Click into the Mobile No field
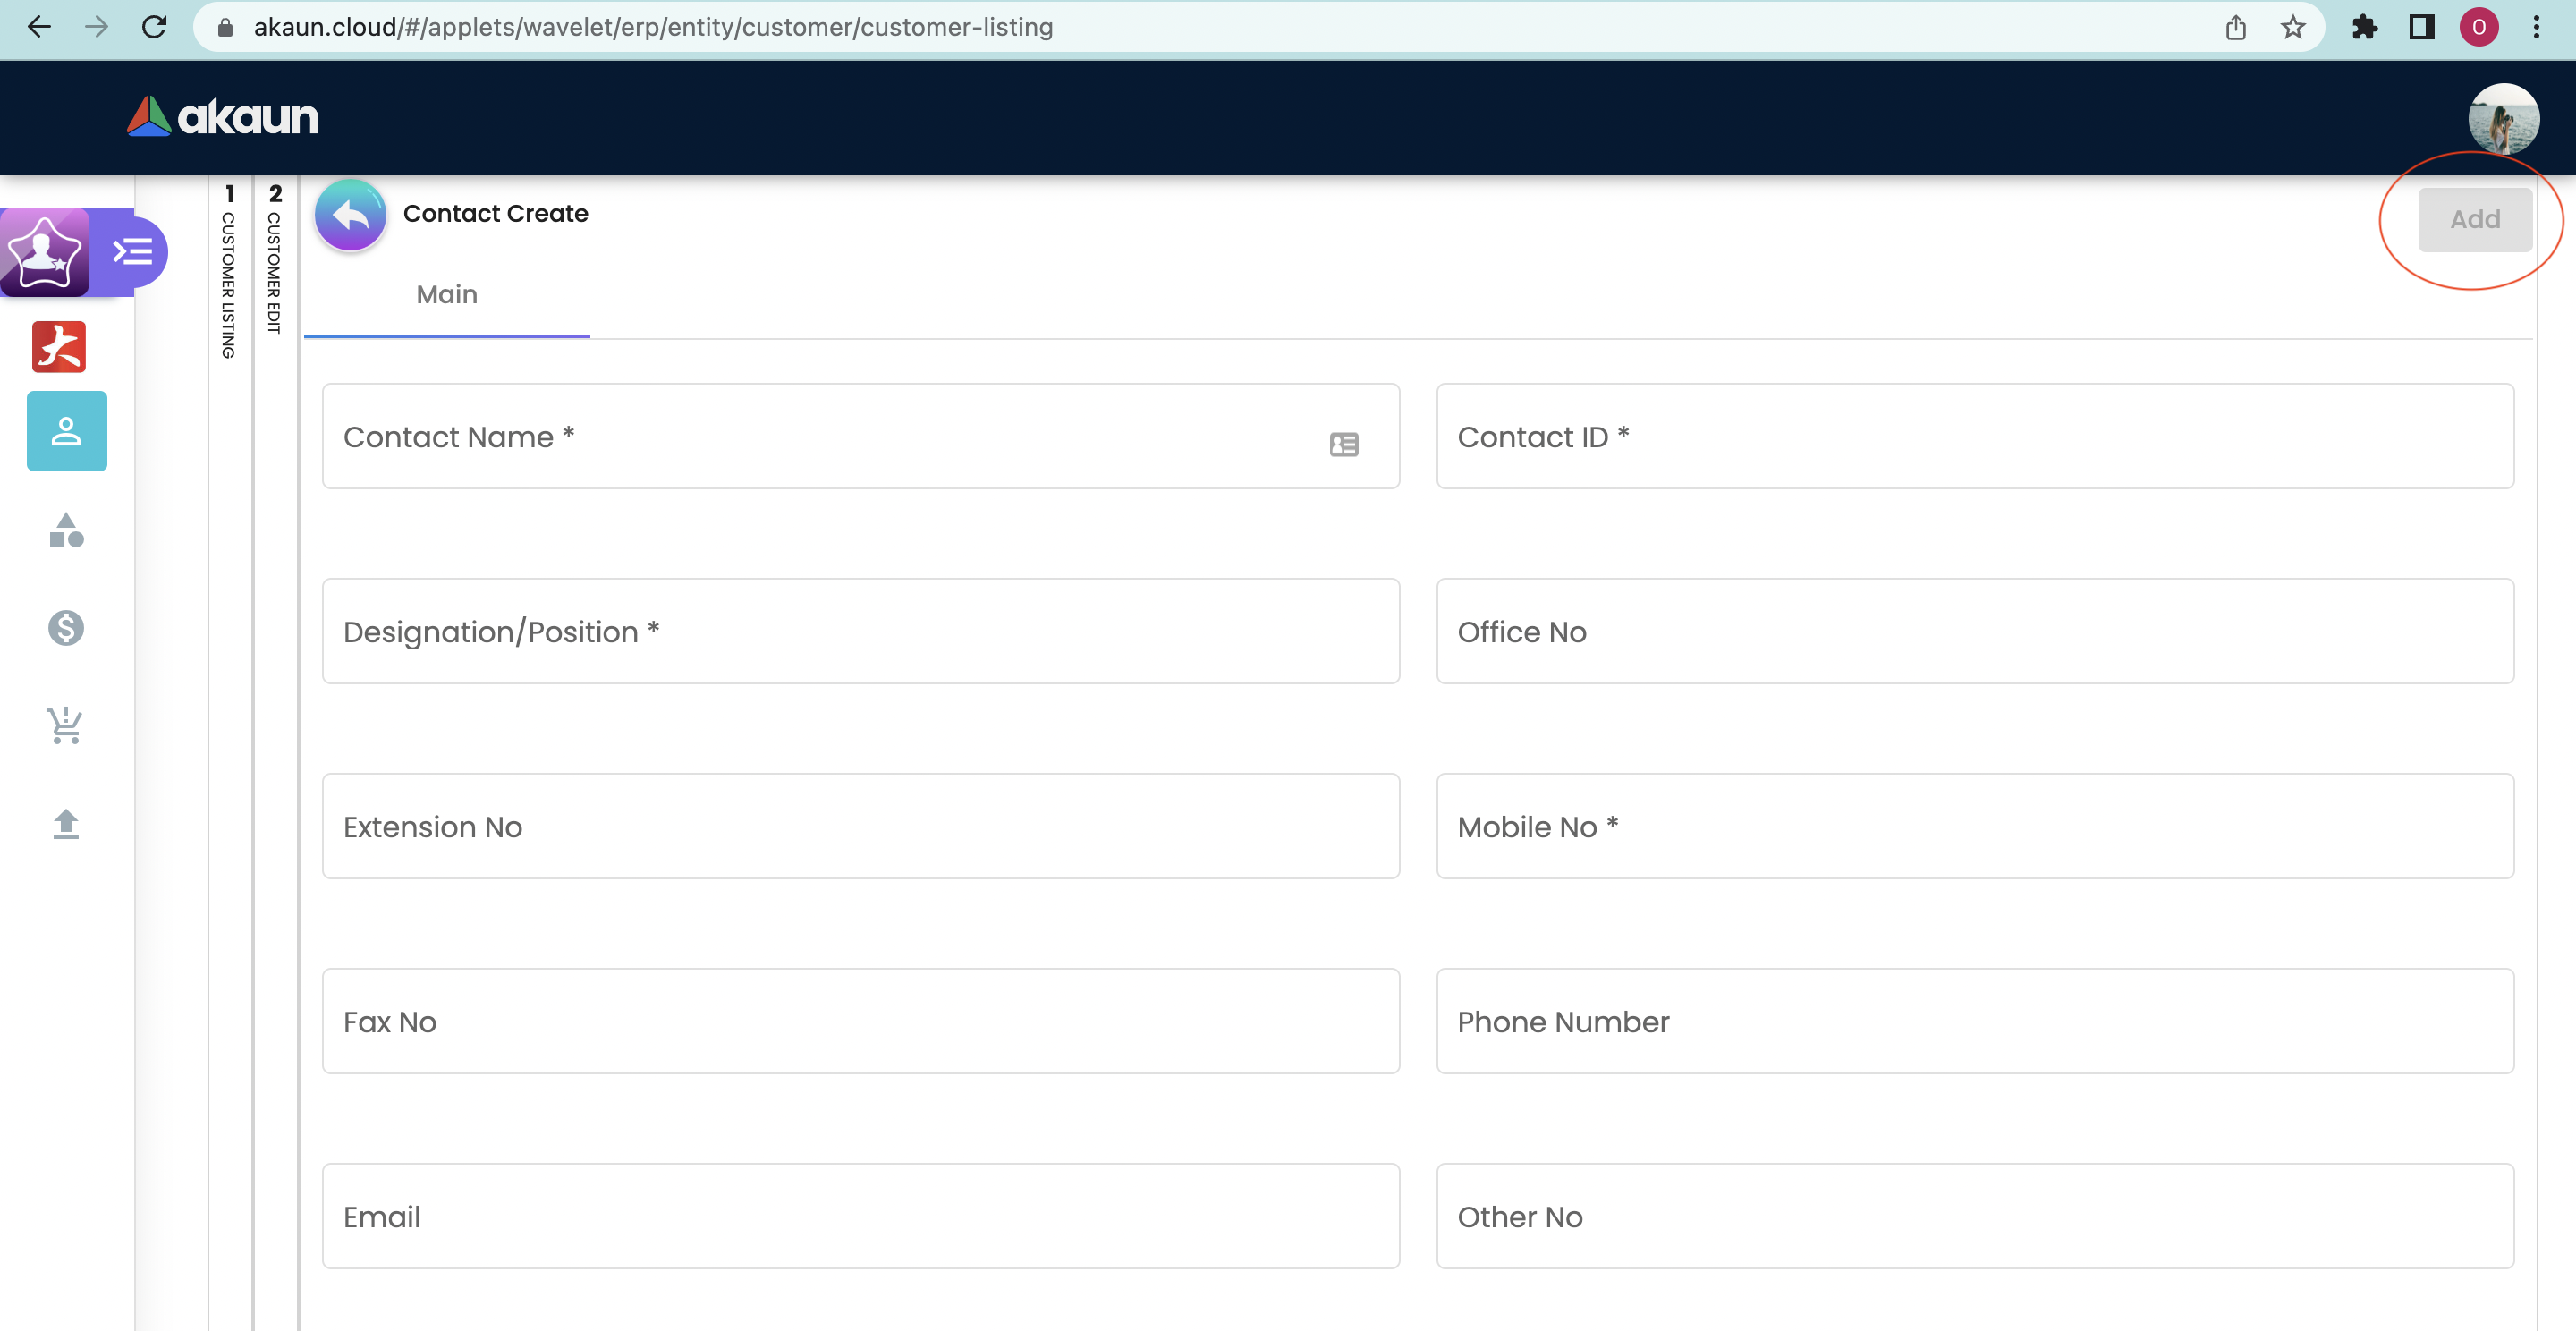Viewport: 2576px width, 1331px height. click(x=1974, y=827)
